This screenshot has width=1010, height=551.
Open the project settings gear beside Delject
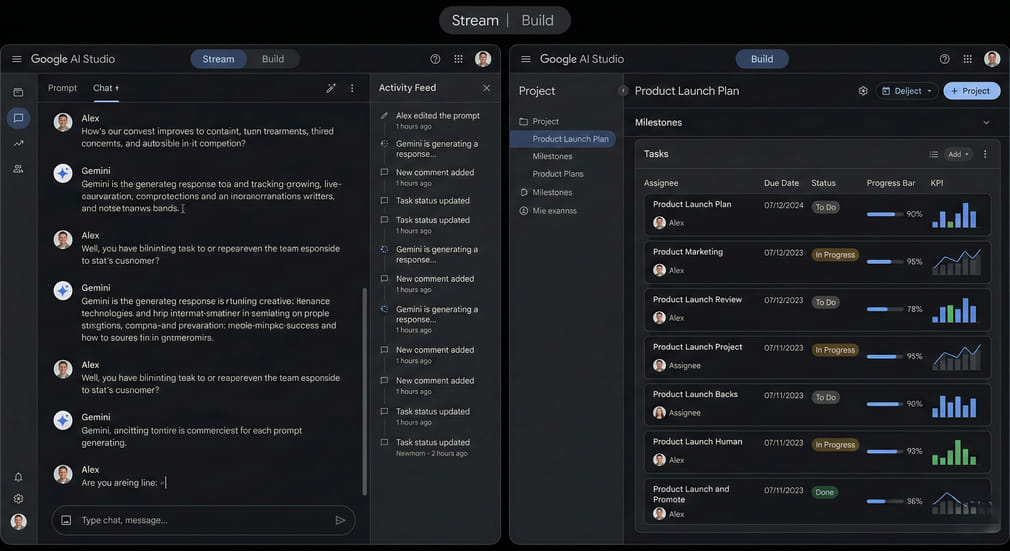point(863,91)
